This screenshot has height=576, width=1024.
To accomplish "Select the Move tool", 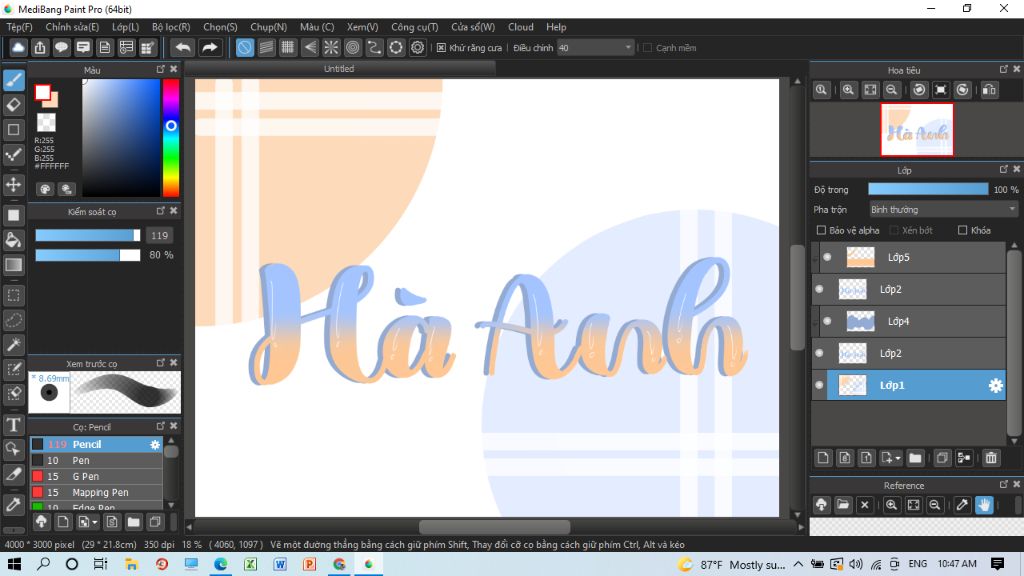I will click(x=14, y=185).
